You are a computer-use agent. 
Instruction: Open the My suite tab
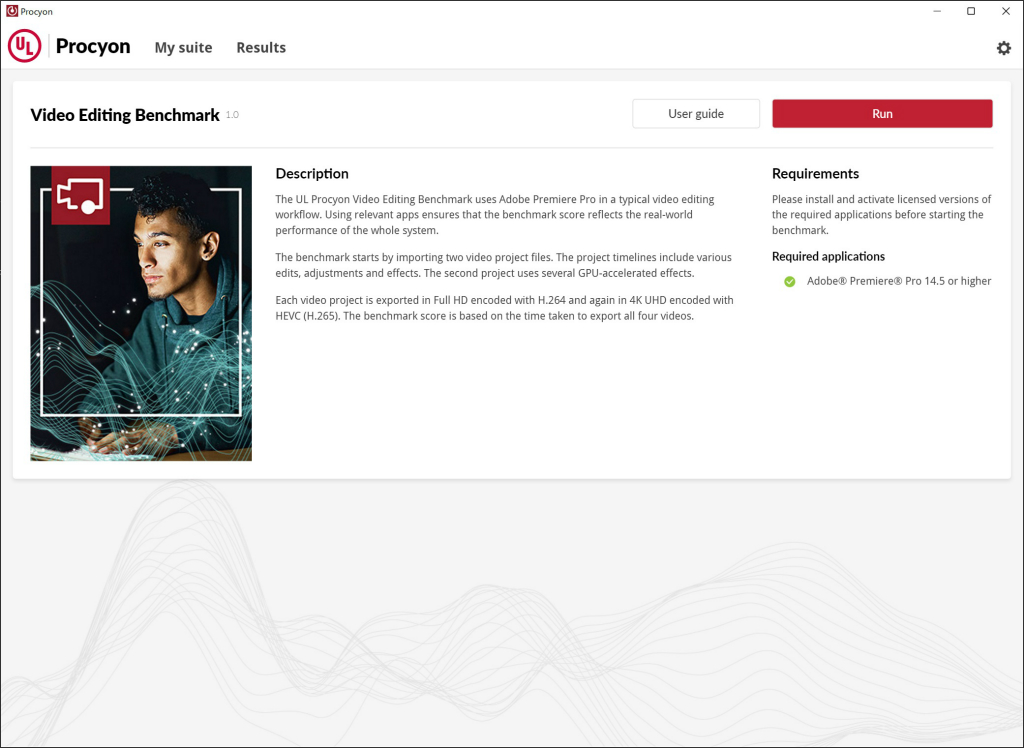pyautogui.click(x=184, y=48)
